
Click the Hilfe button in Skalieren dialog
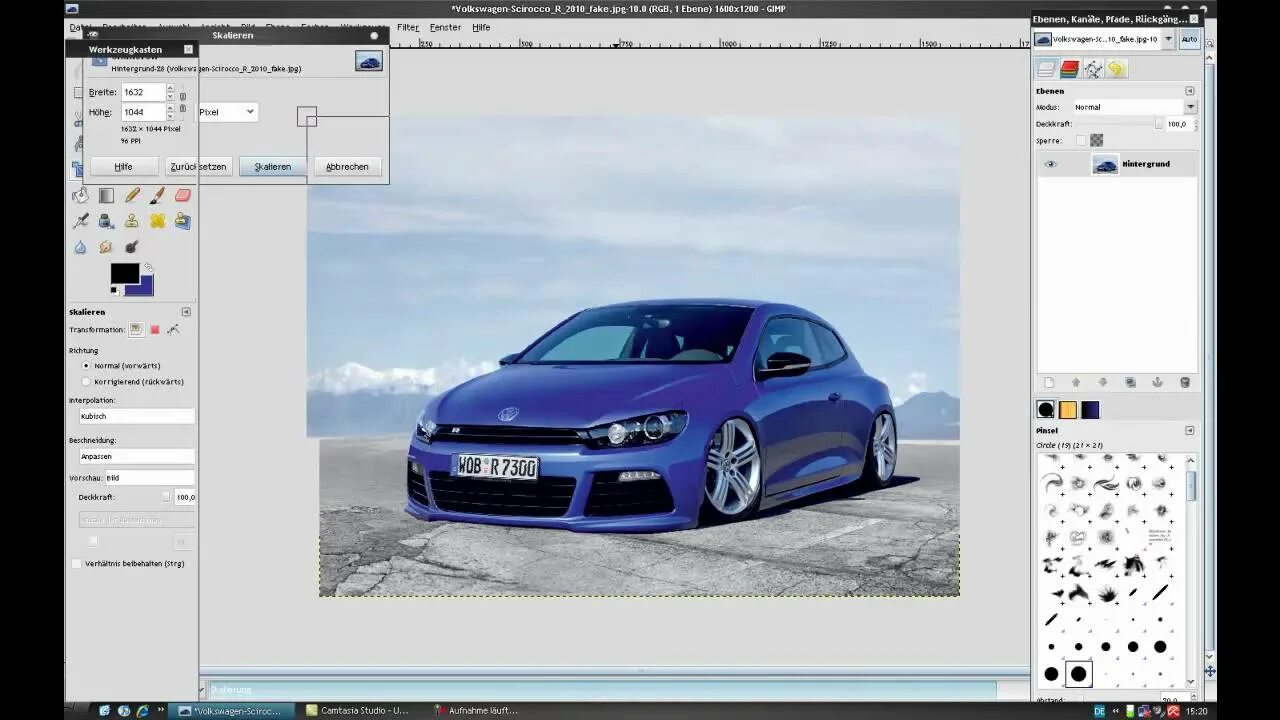[124, 167]
